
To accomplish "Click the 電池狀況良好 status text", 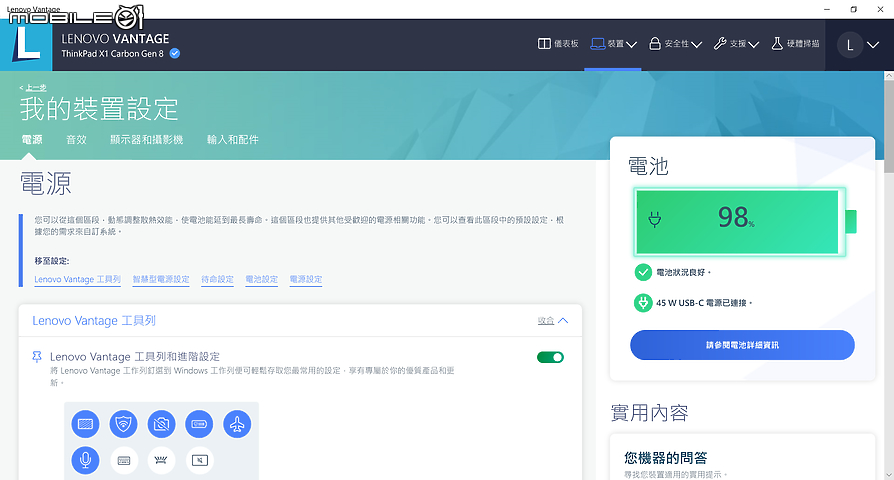I will point(683,272).
